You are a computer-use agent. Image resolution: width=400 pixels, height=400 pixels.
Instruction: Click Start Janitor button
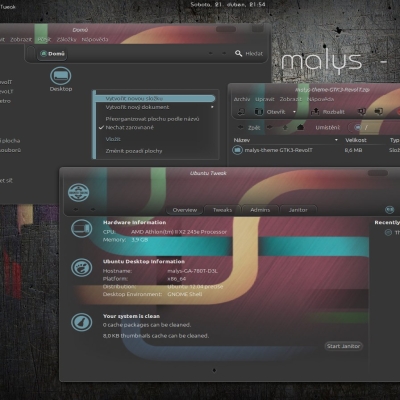tap(343, 346)
